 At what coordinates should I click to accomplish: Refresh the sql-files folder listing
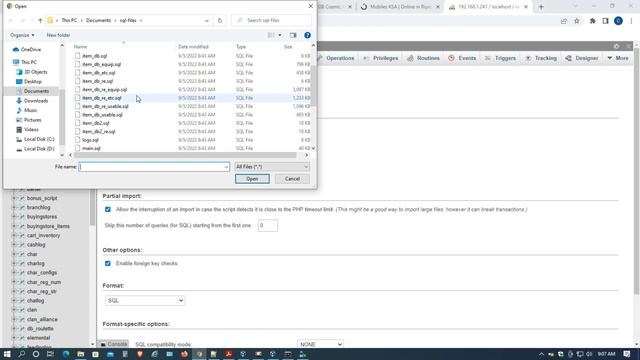(220, 20)
